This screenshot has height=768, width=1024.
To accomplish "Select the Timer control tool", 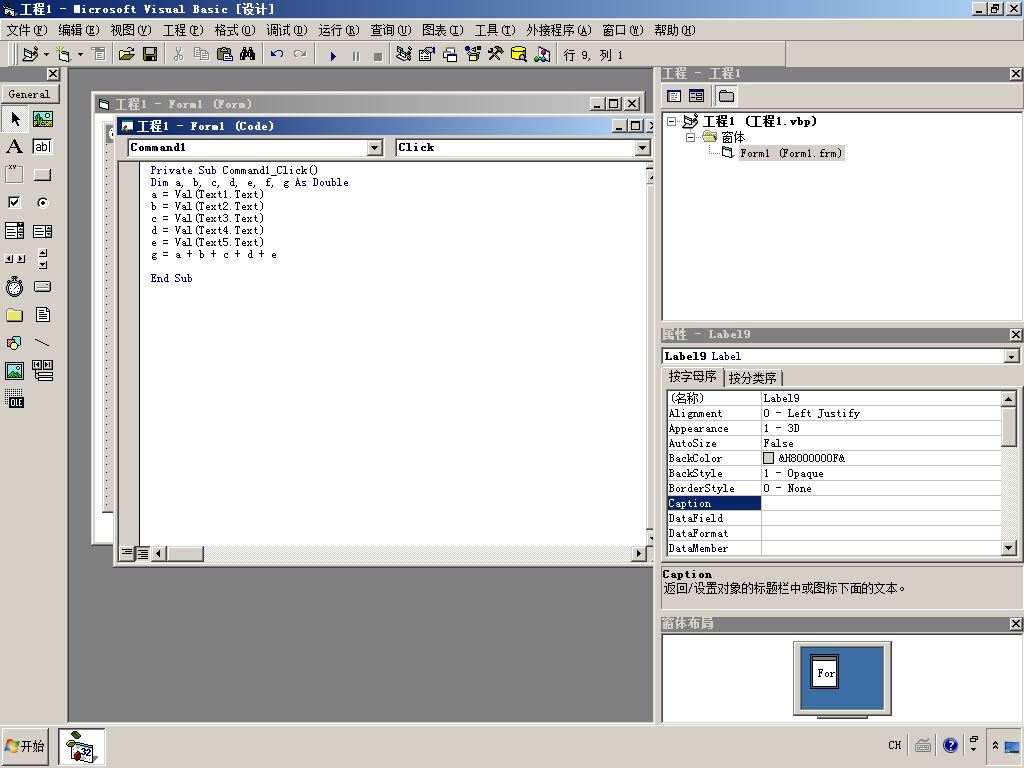I will click(14, 287).
